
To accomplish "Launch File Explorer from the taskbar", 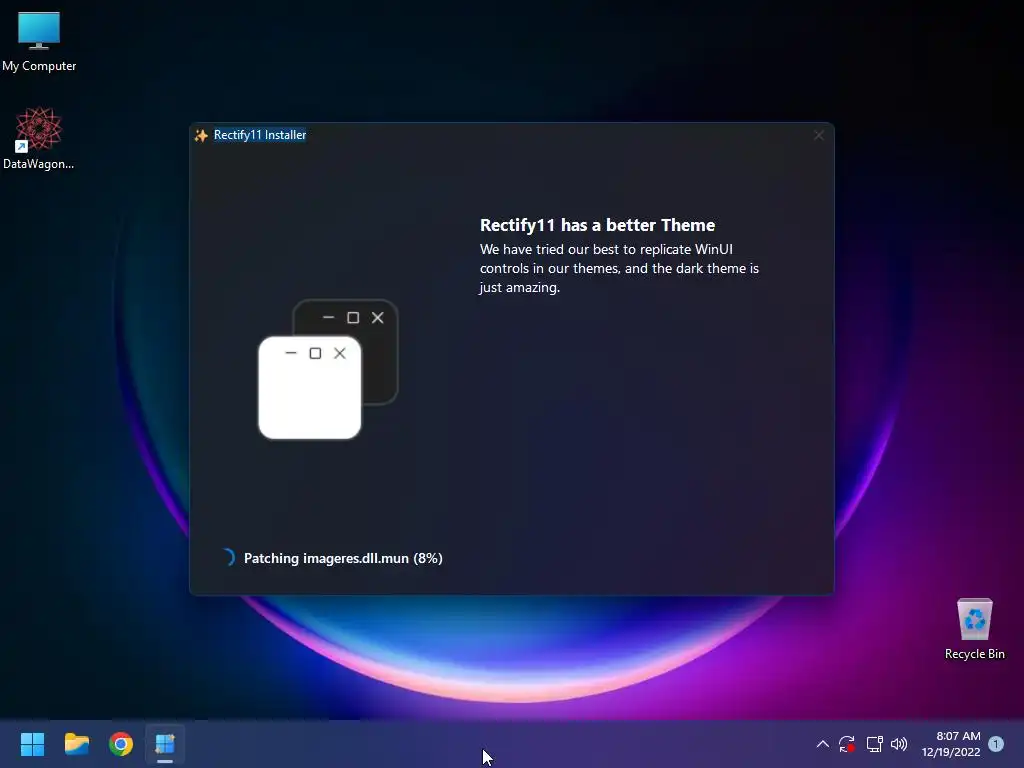I will click(x=76, y=744).
